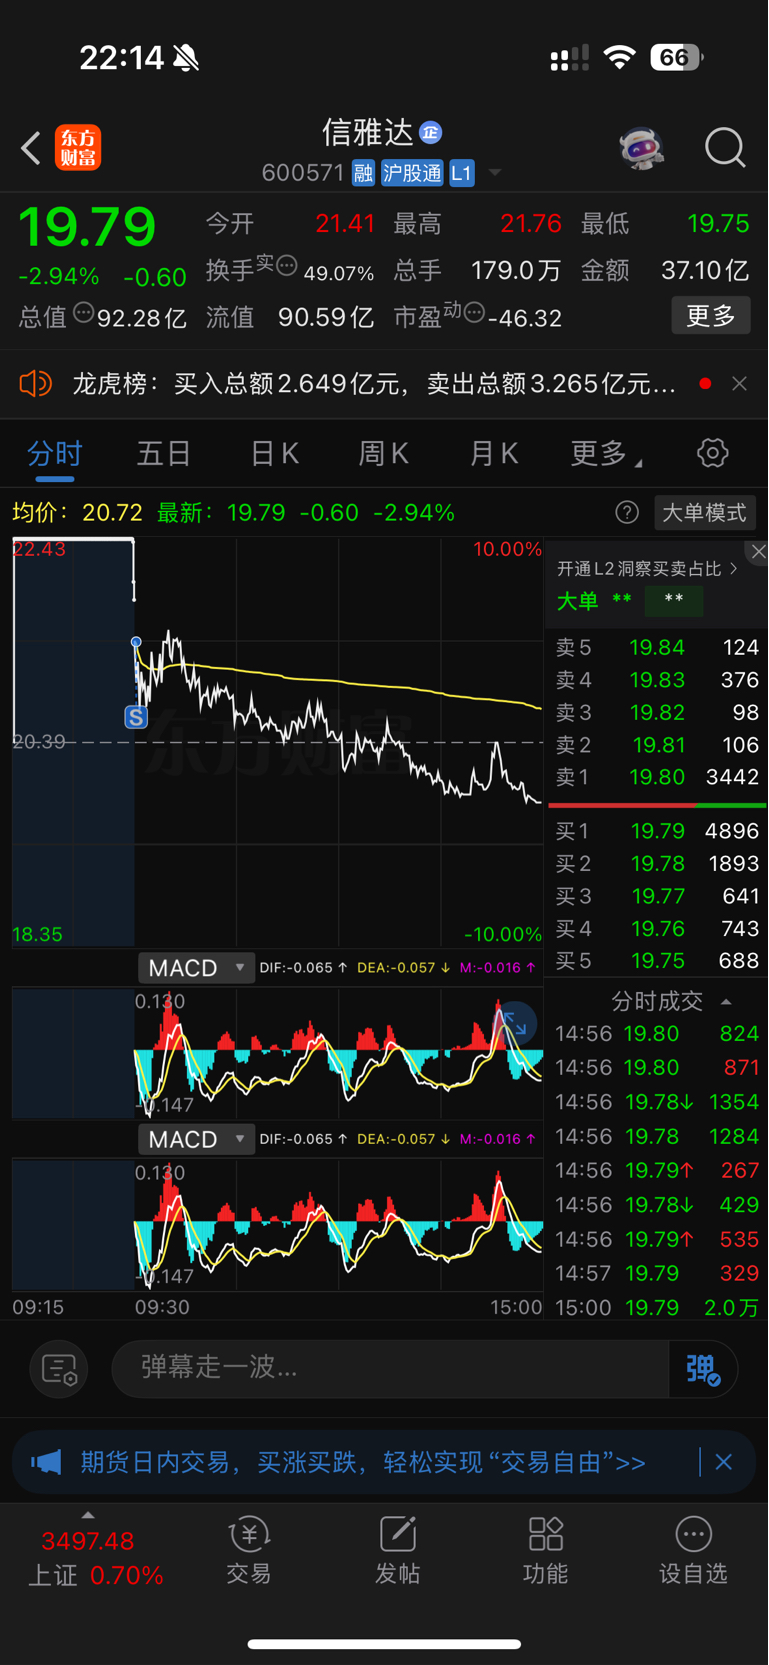Image resolution: width=769 pixels, height=1665 pixels.
Task: Tap the buy/sell ratio red-green bar
Action: [657, 805]
